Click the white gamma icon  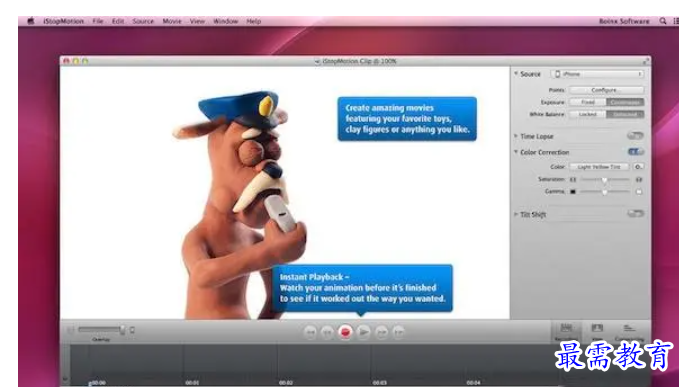(x=639, y=191)
